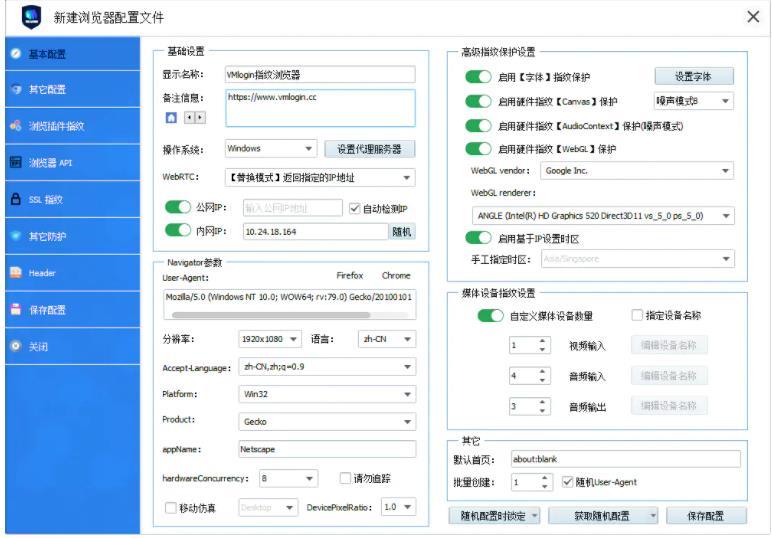This screenshot has width=772, height=538.
Task: Enable the 移动仿真 checkbox
Action: 171,507
